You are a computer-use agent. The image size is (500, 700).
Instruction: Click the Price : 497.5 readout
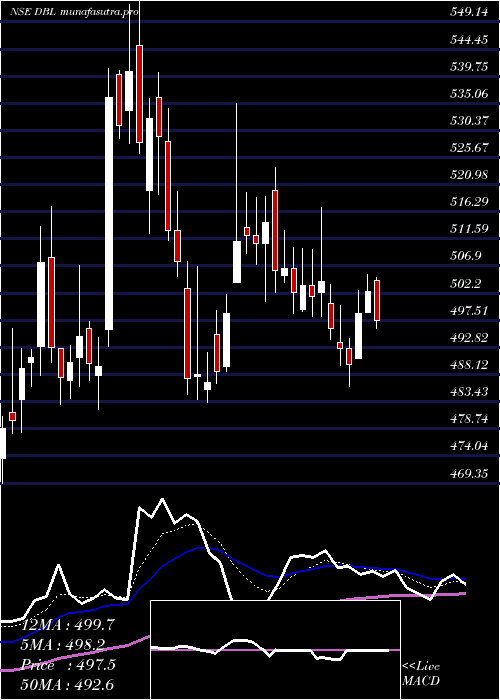68,665
